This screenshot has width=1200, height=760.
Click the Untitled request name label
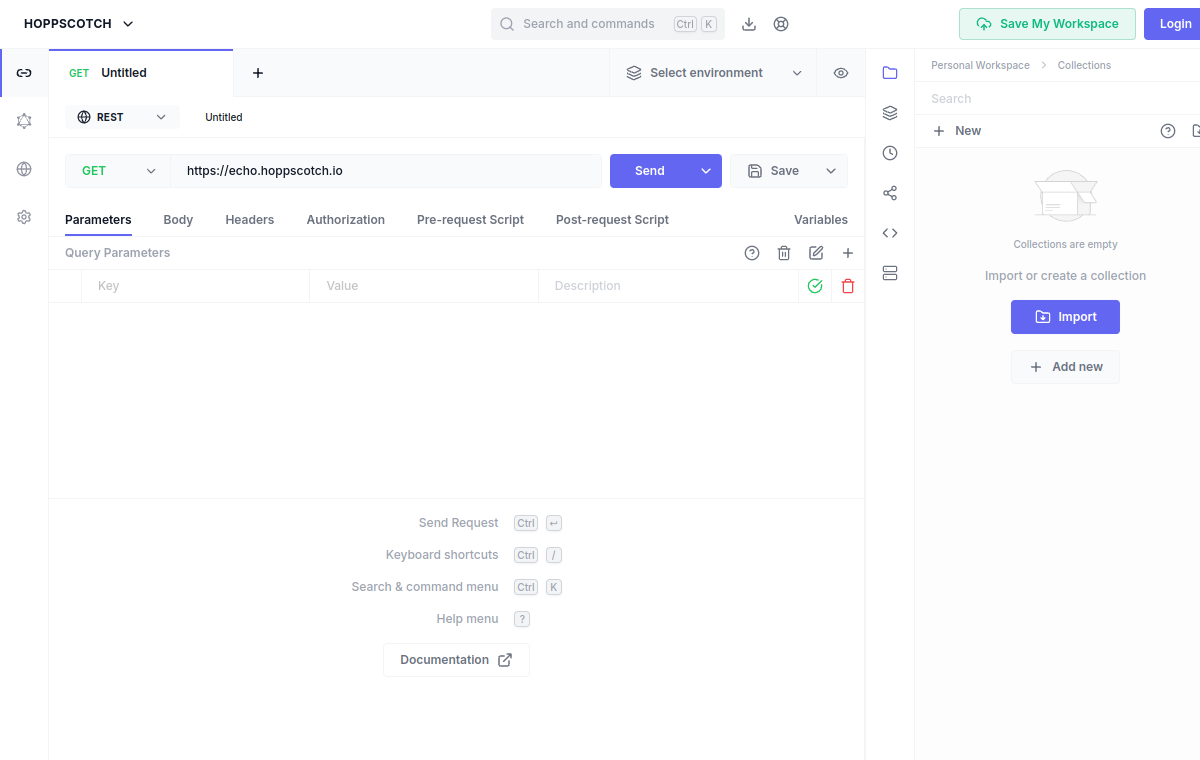pyautogui.click(x=224, y=117)
